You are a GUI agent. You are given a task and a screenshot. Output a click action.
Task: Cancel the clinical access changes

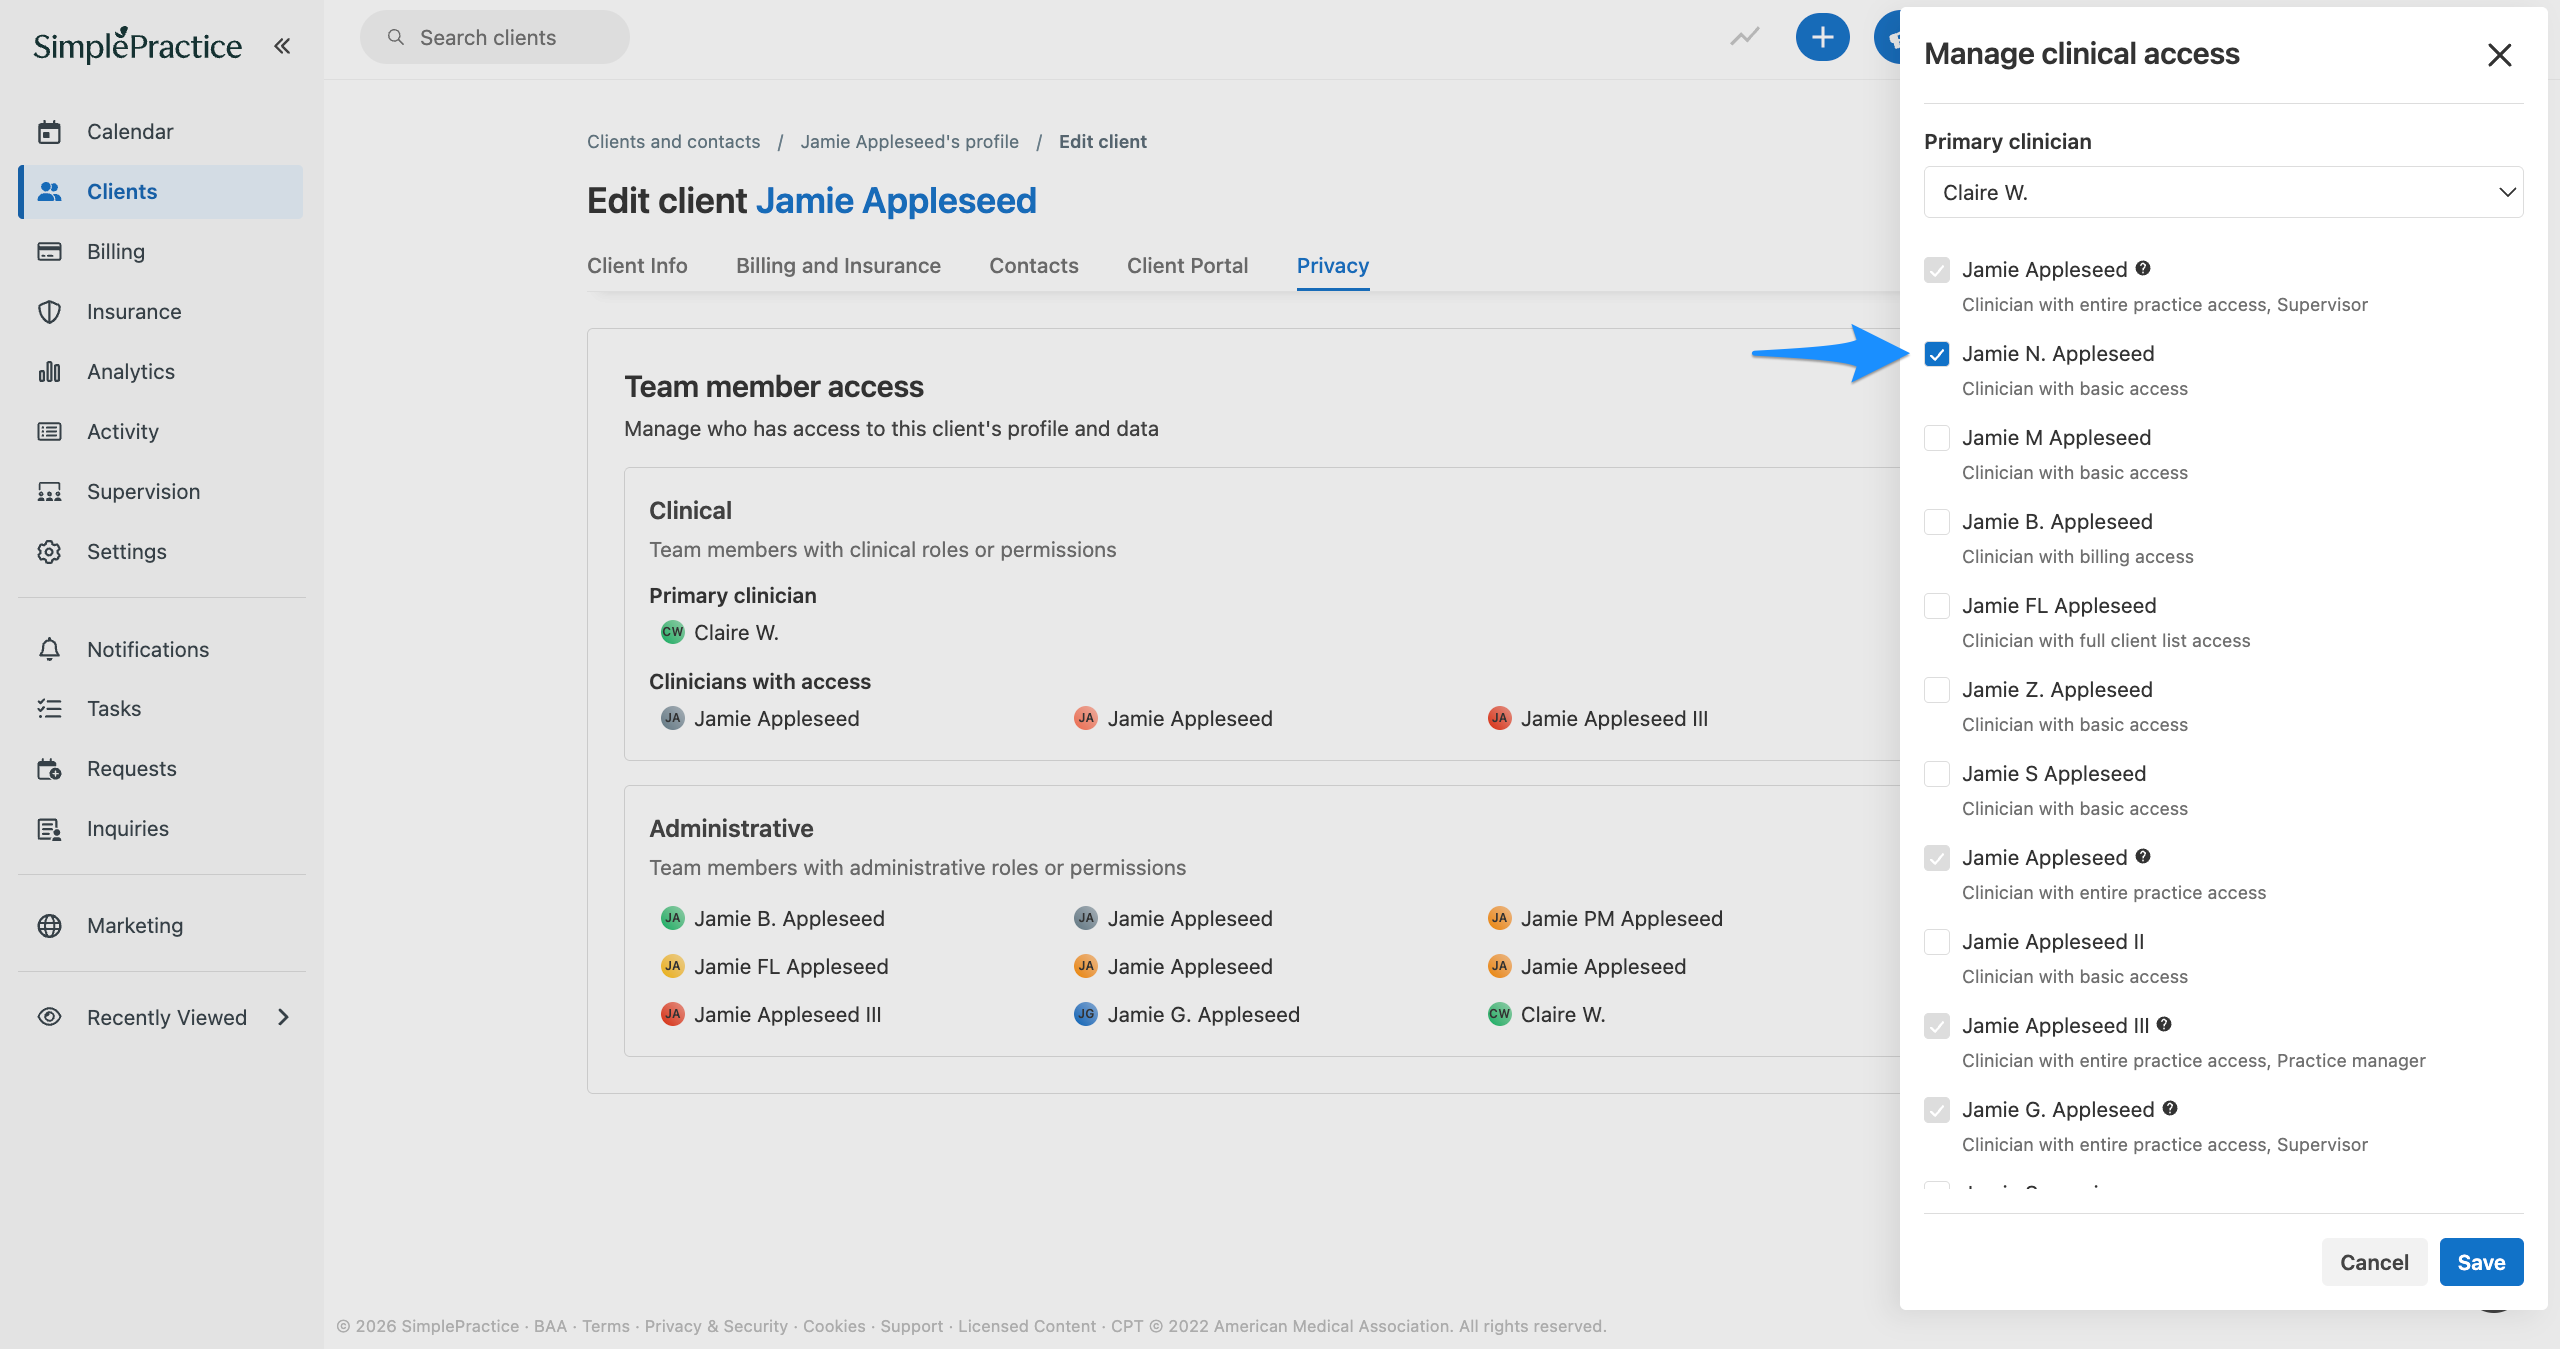pos(2374,1262)
